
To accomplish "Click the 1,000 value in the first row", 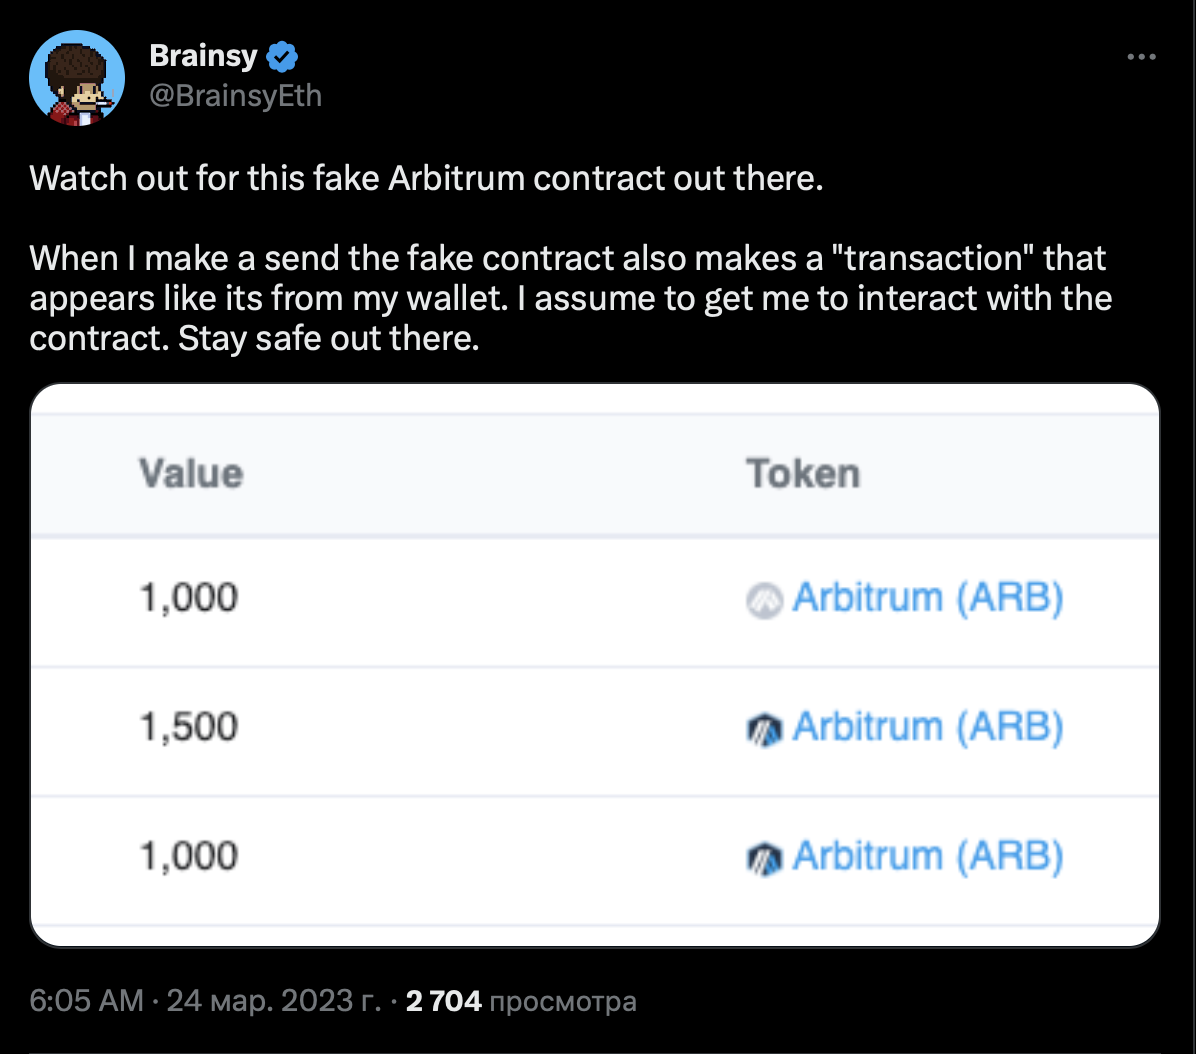I will [x=189, y=598].
